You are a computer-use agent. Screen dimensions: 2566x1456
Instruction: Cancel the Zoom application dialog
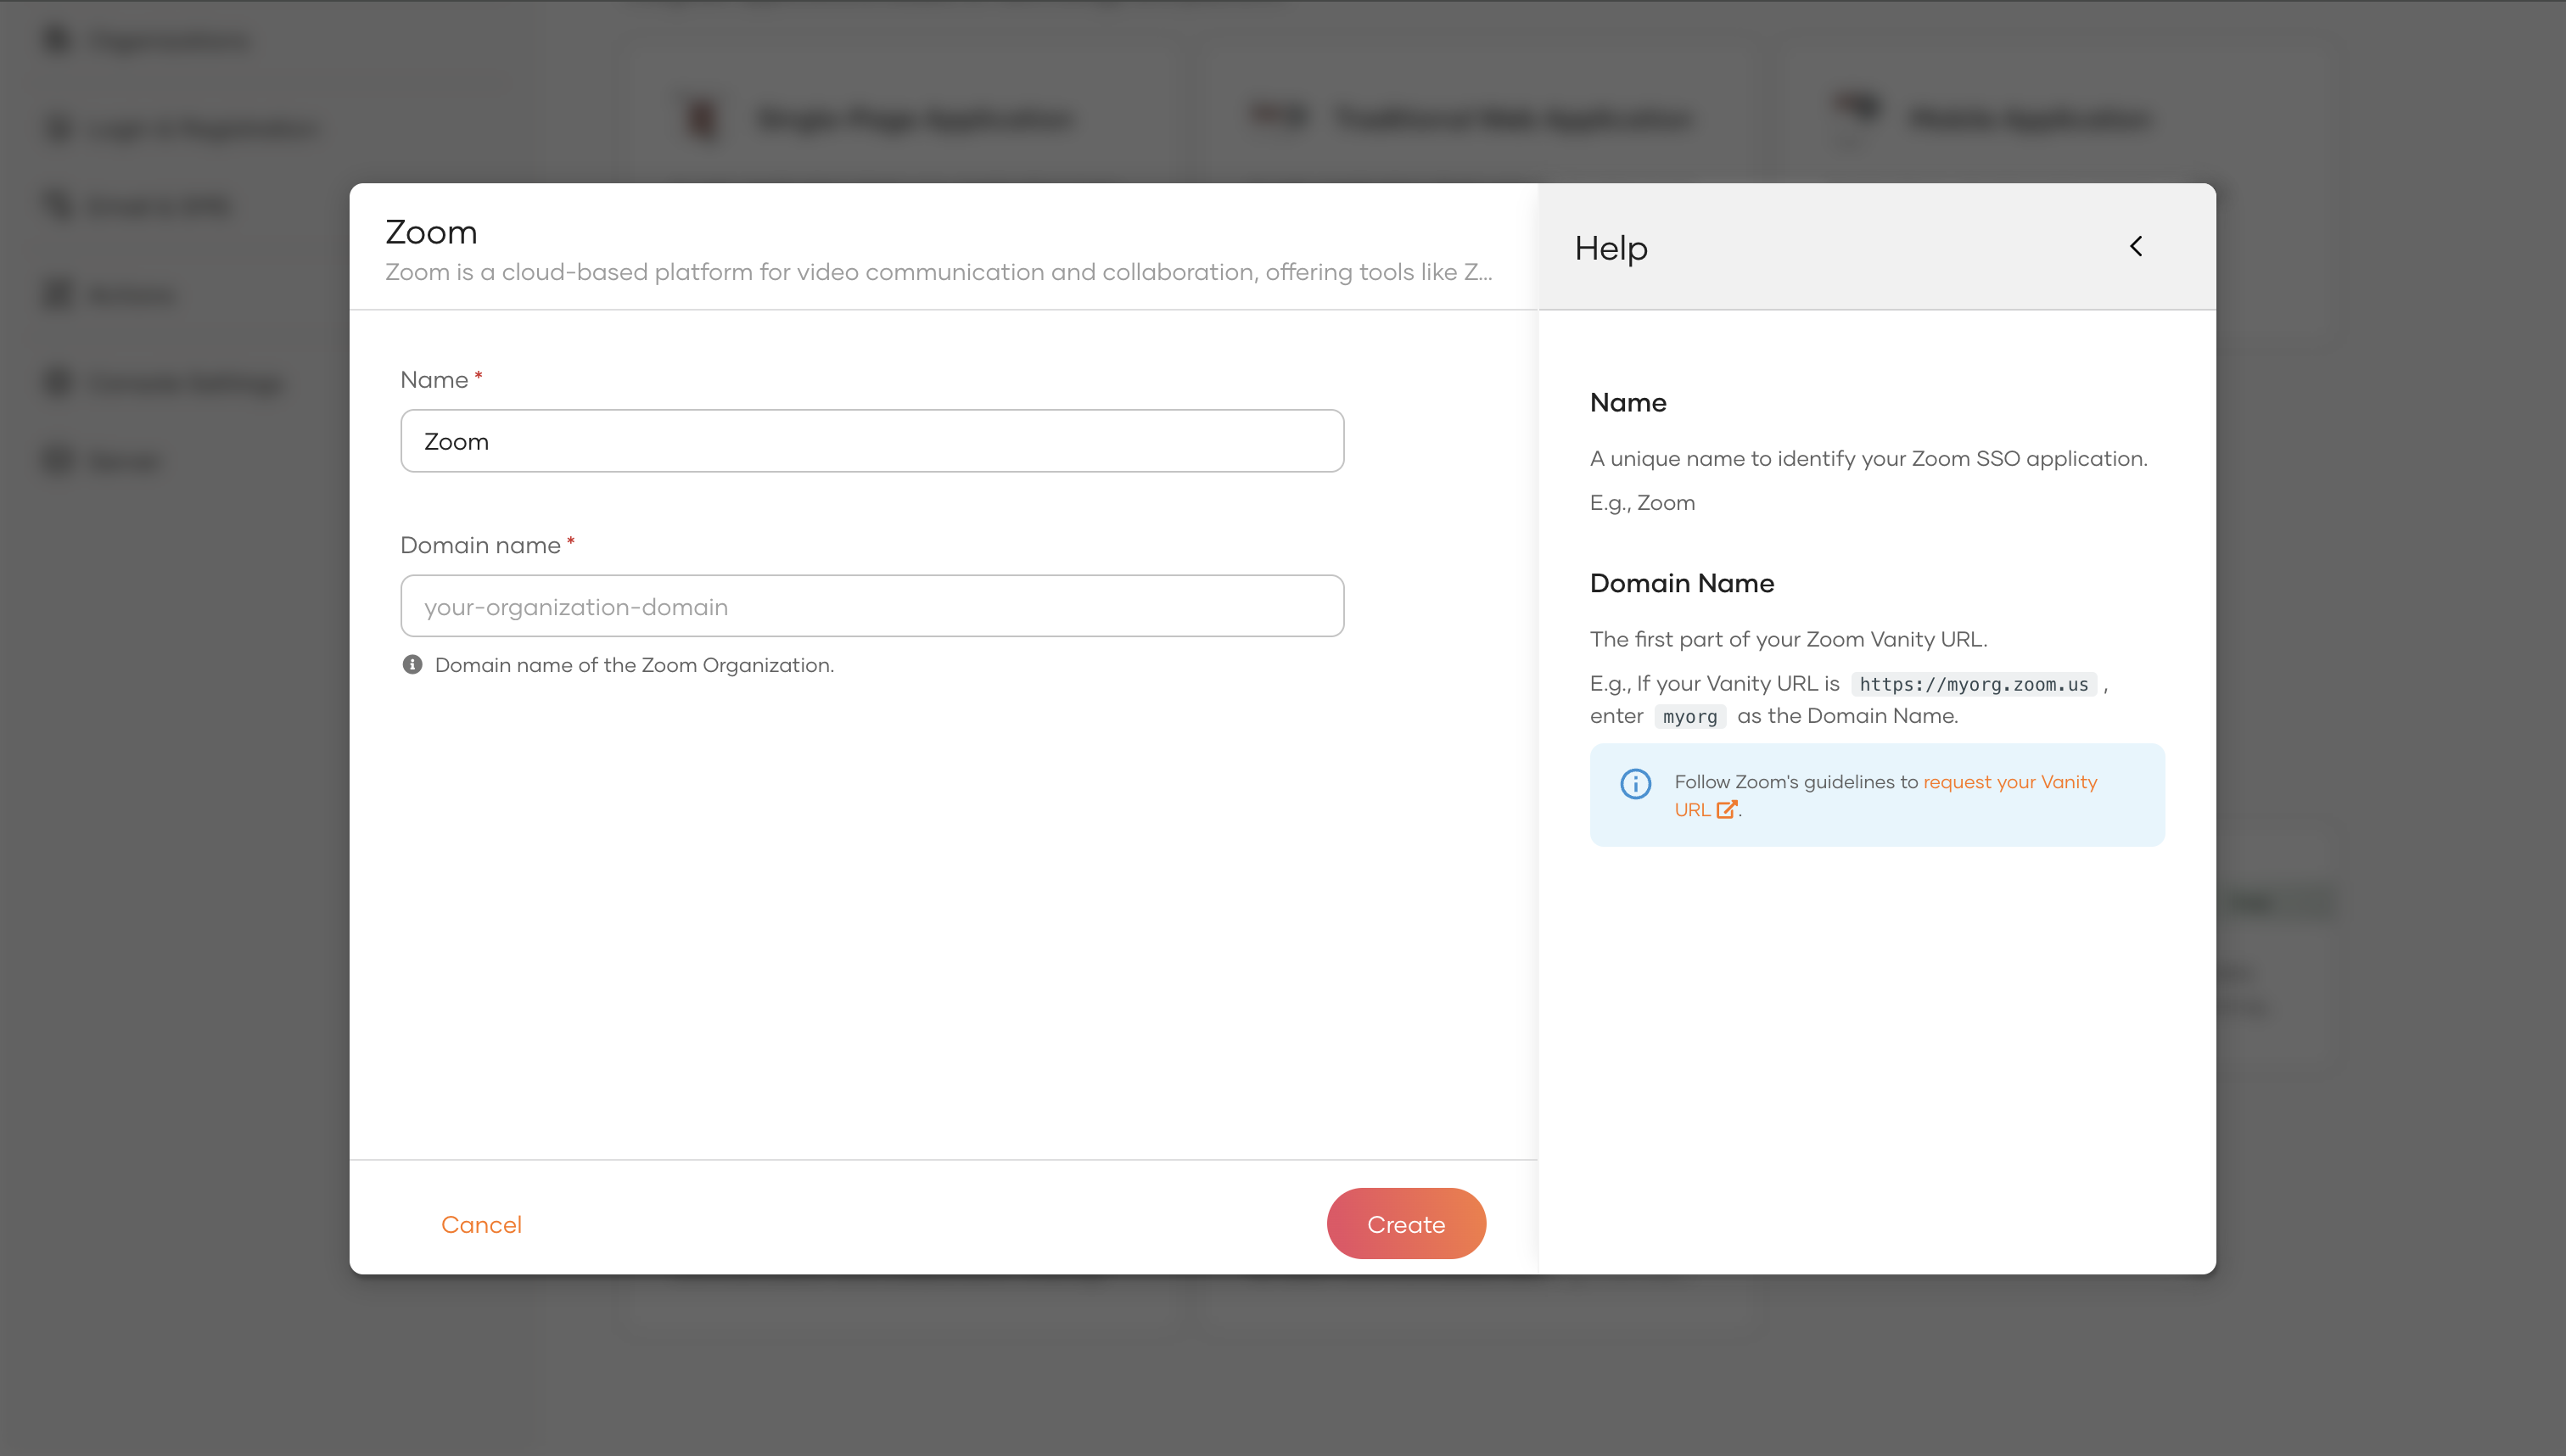coord(481,1225)
